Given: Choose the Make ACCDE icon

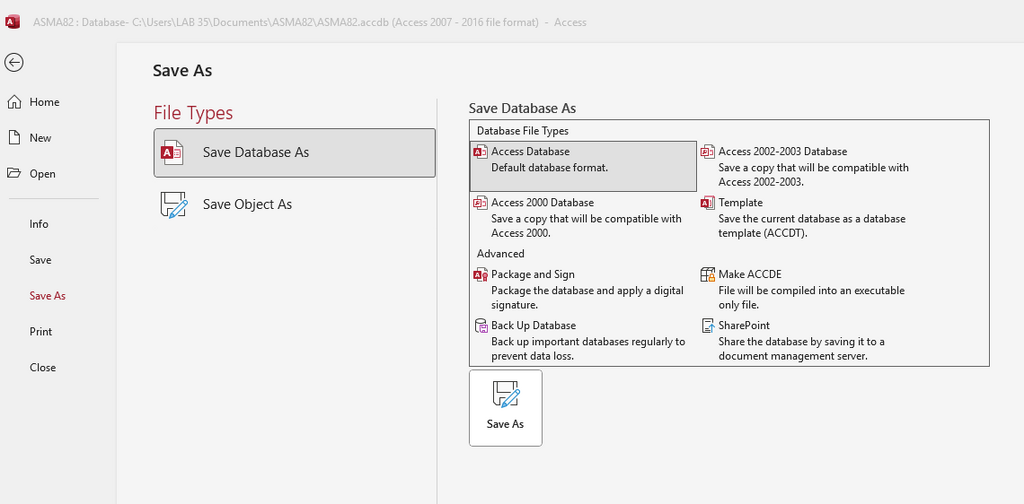Looking at the screenshot, I should [708, 275].
